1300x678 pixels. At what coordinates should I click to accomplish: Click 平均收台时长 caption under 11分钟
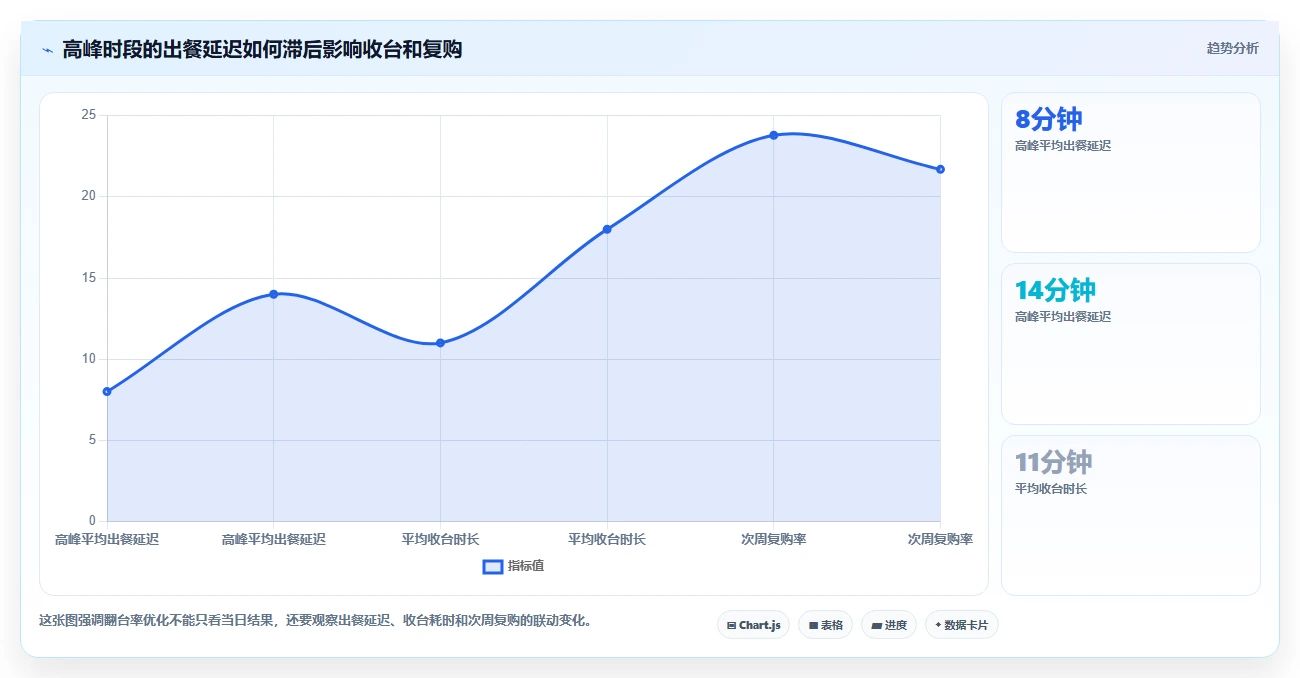click(x=1051, y=489)
